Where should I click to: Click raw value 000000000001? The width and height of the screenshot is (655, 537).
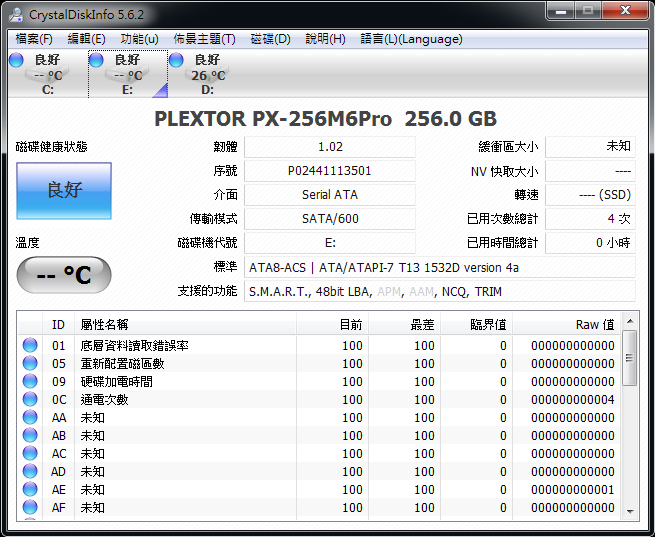[x=573, y=489]
